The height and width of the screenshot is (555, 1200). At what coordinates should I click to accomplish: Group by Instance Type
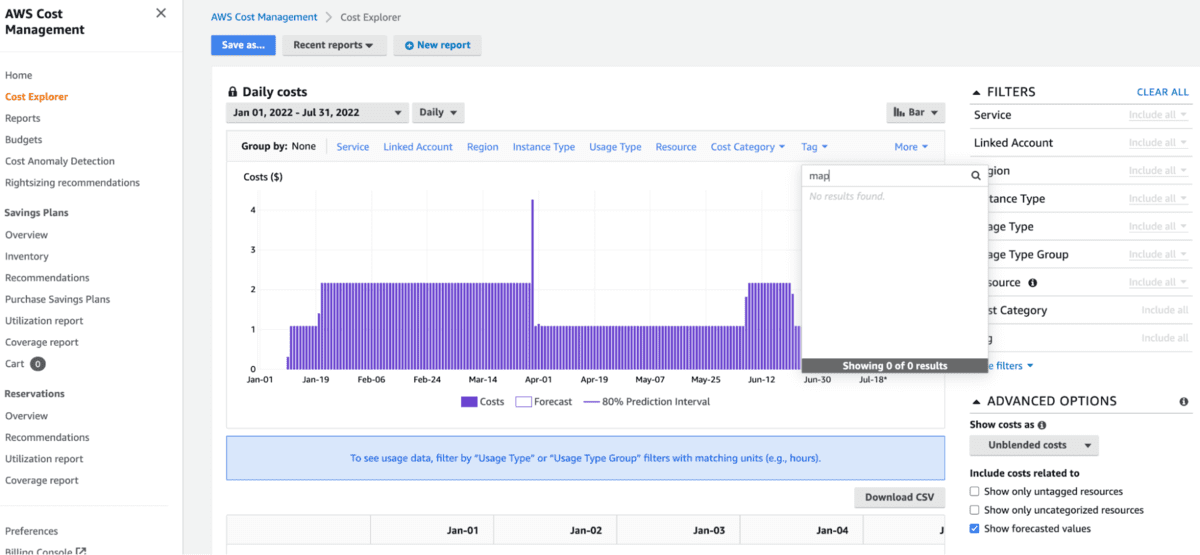click(x=543, y=147)
